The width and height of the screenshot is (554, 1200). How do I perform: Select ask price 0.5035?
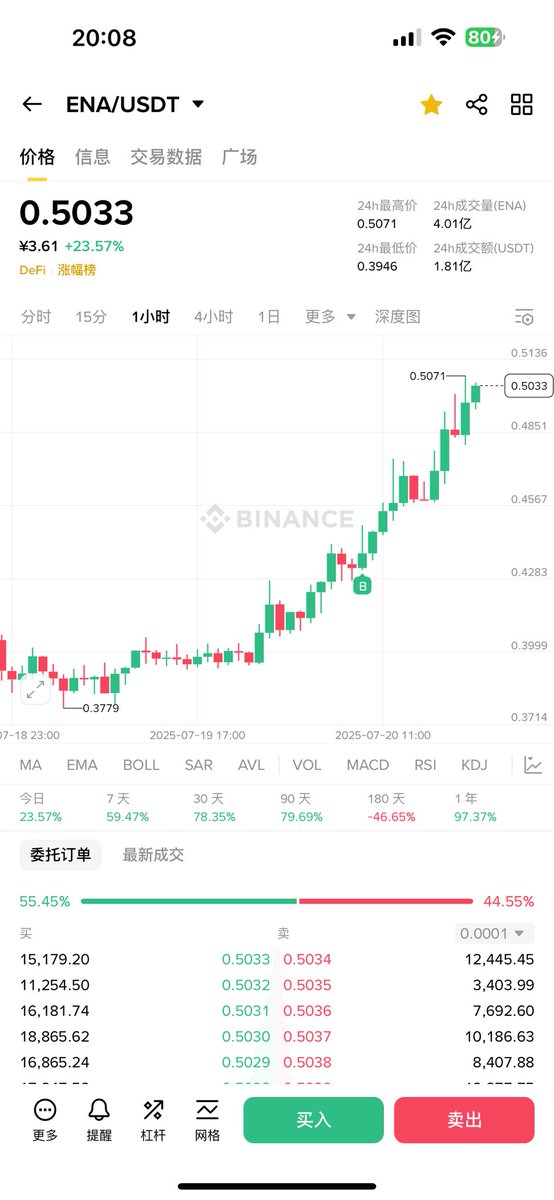point(307,985)
